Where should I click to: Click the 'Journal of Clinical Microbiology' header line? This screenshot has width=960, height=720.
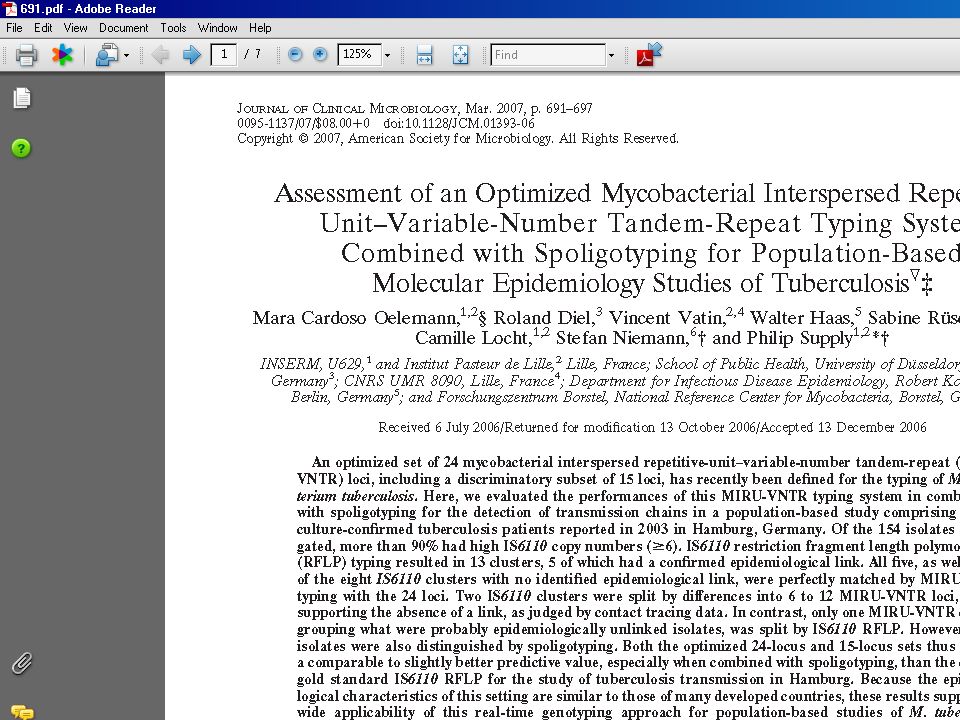pyautogui.click(x=414, y=109)
